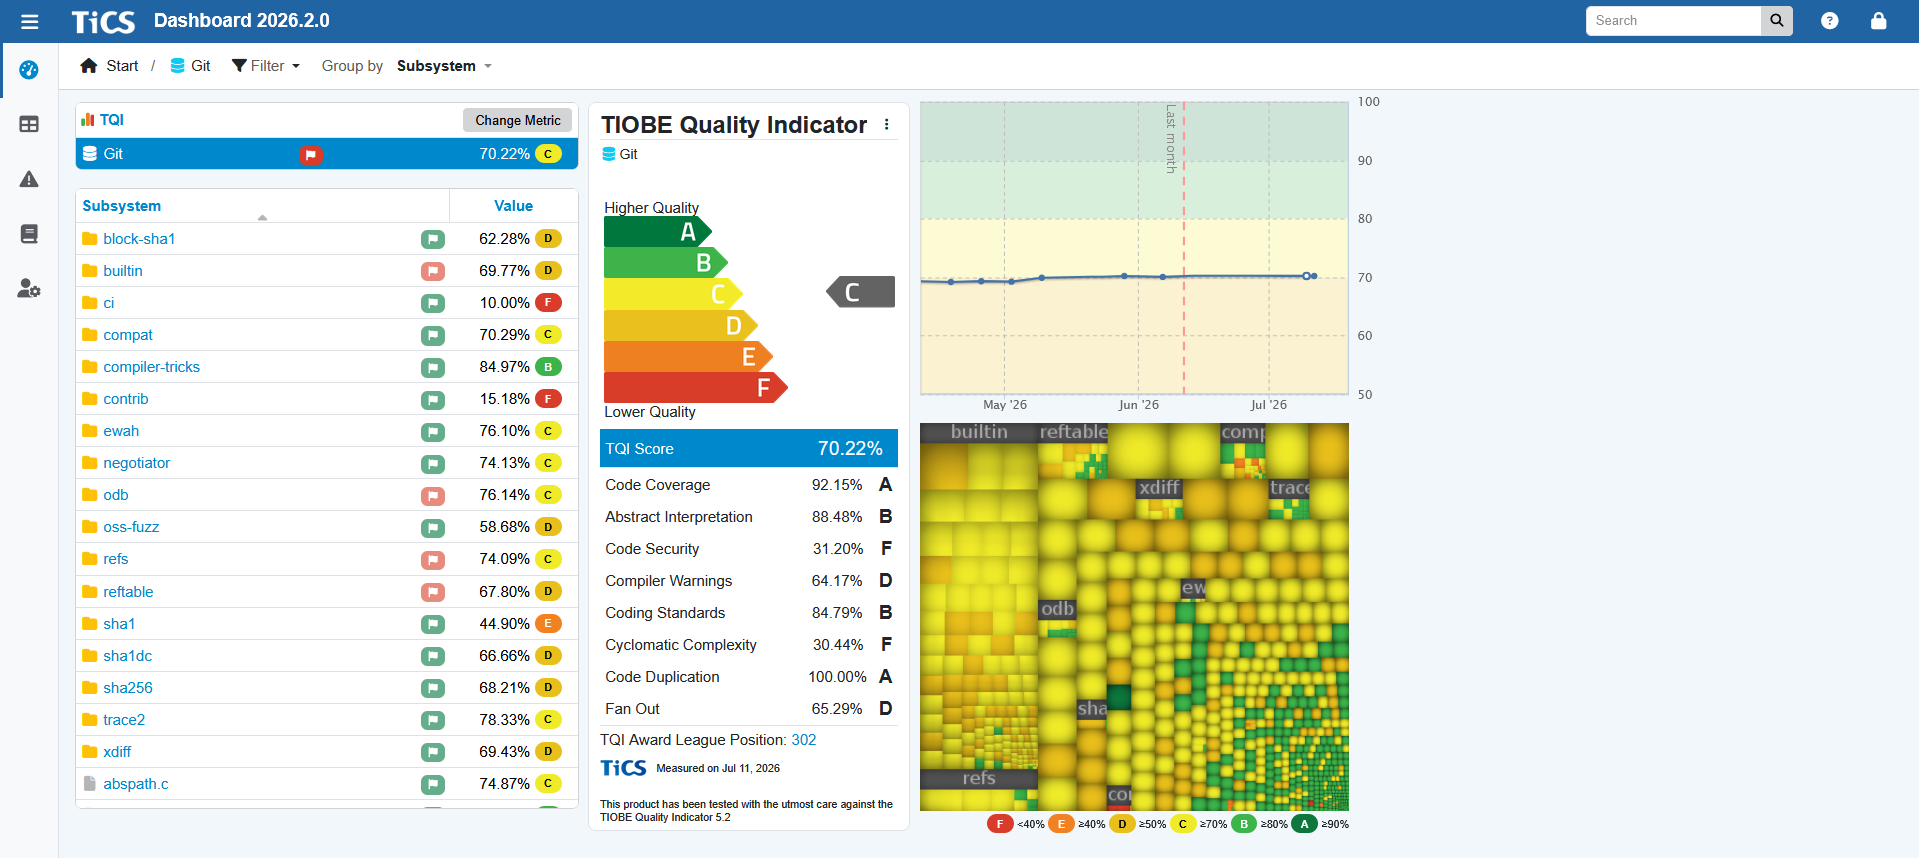The width and height of the screenshot is (1919, 858).
Task: Open the compiler-tricks subsystem
Action: (152, 367)
